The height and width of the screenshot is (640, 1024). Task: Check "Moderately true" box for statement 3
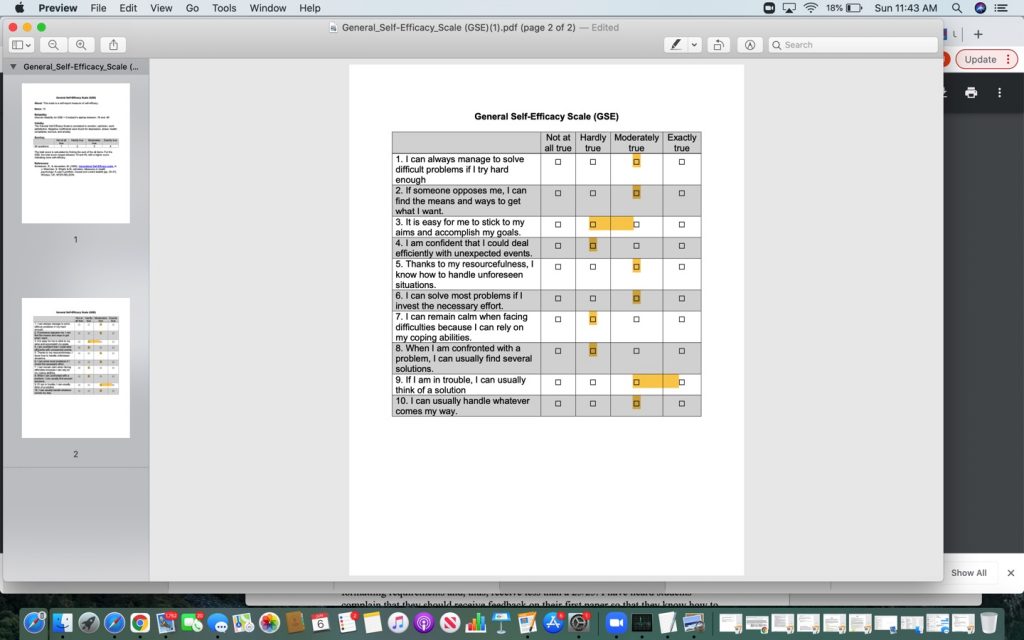[x=637, y=225]
